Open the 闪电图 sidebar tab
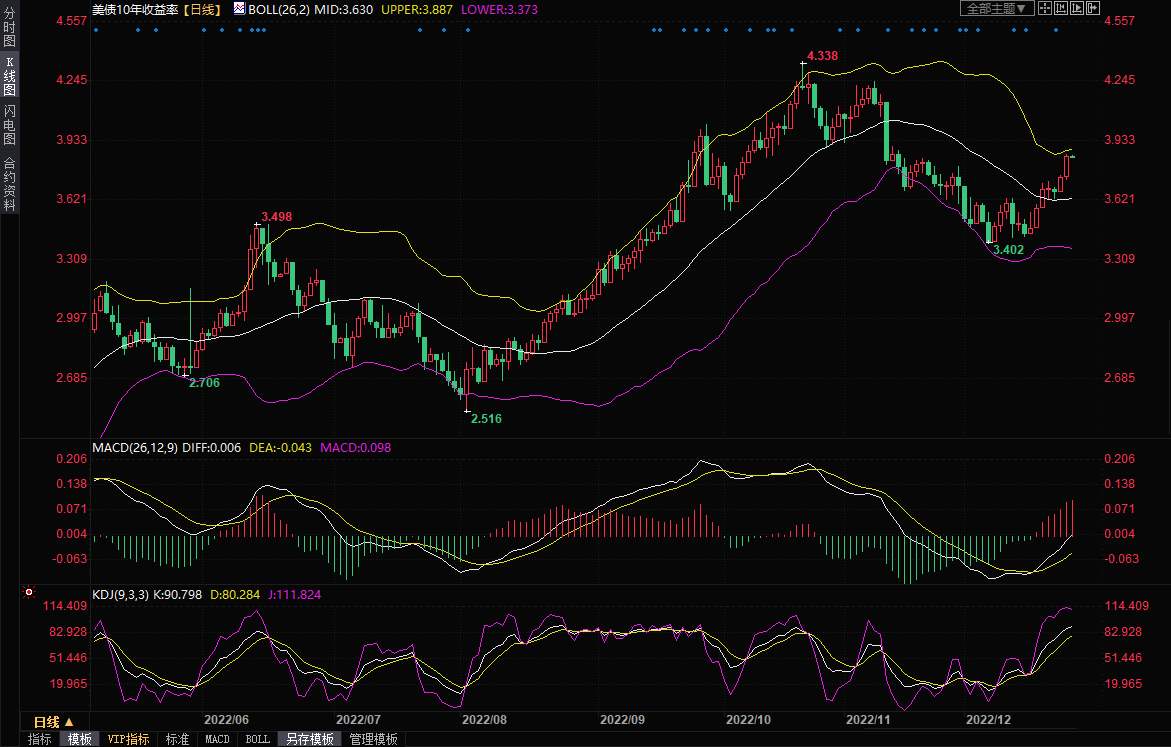 9,124
